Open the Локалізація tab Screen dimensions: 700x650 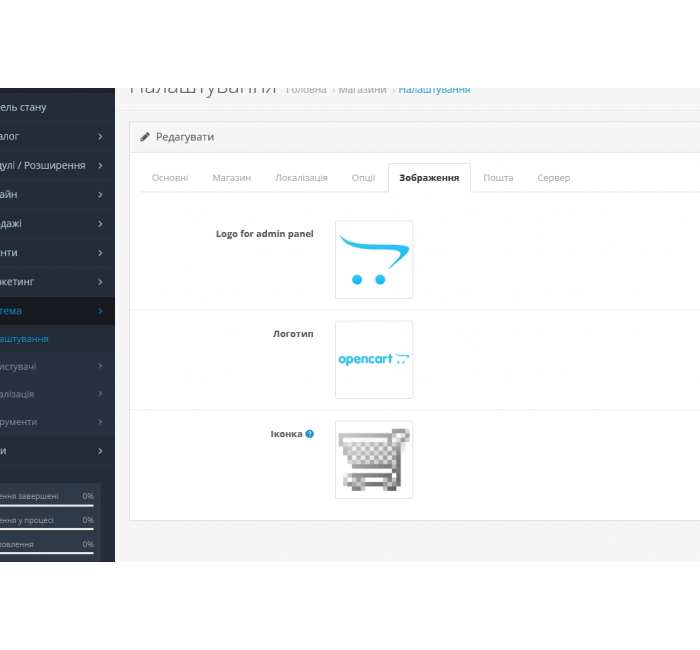pyautogui.click(x=301, y=178)
